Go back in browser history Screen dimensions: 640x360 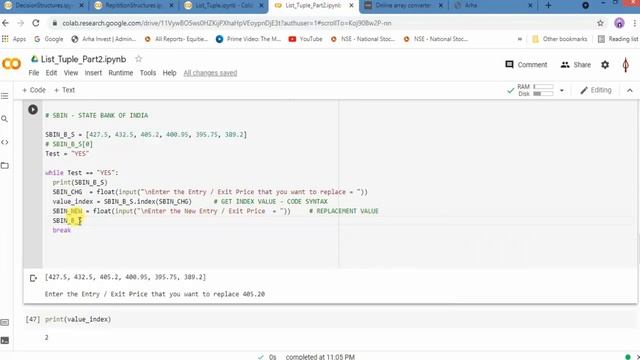5,23
